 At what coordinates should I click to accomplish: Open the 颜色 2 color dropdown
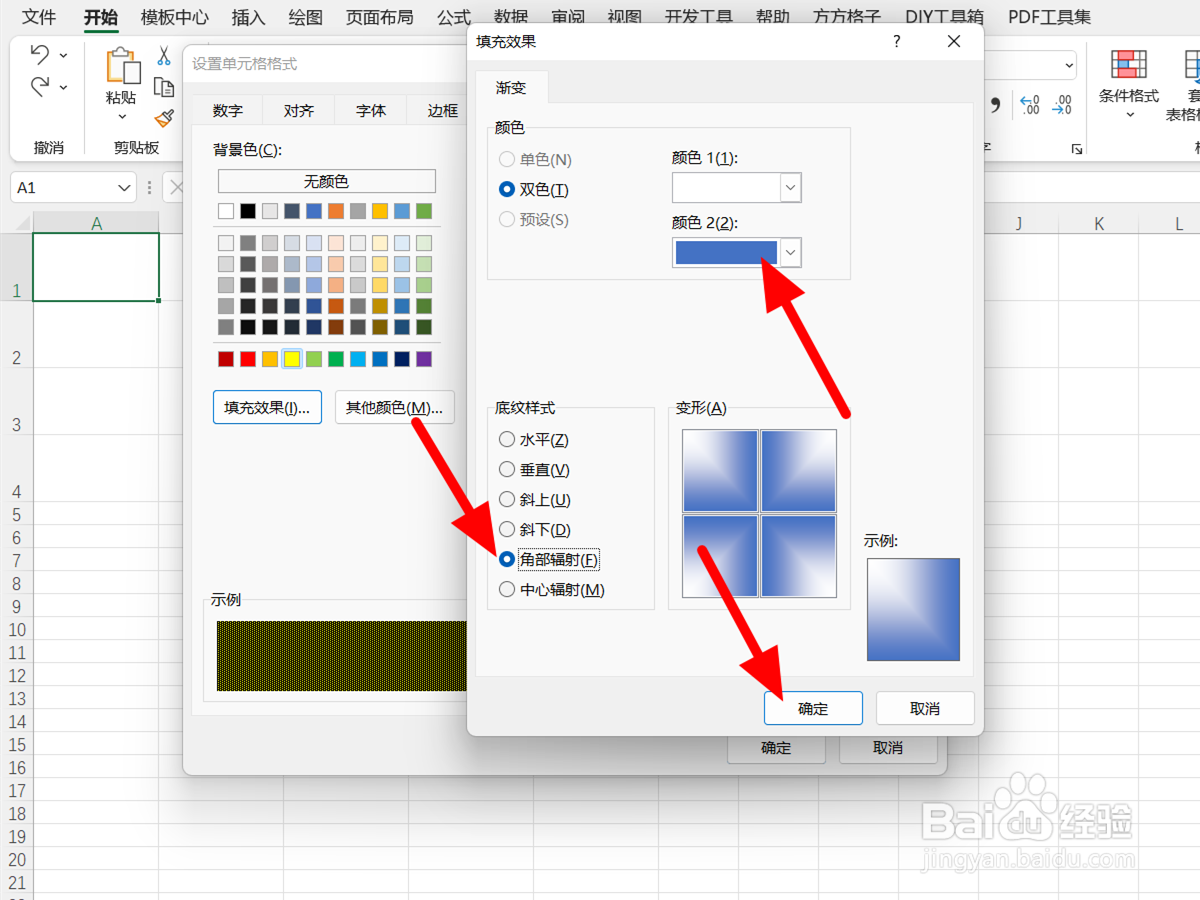coord(790,253)
